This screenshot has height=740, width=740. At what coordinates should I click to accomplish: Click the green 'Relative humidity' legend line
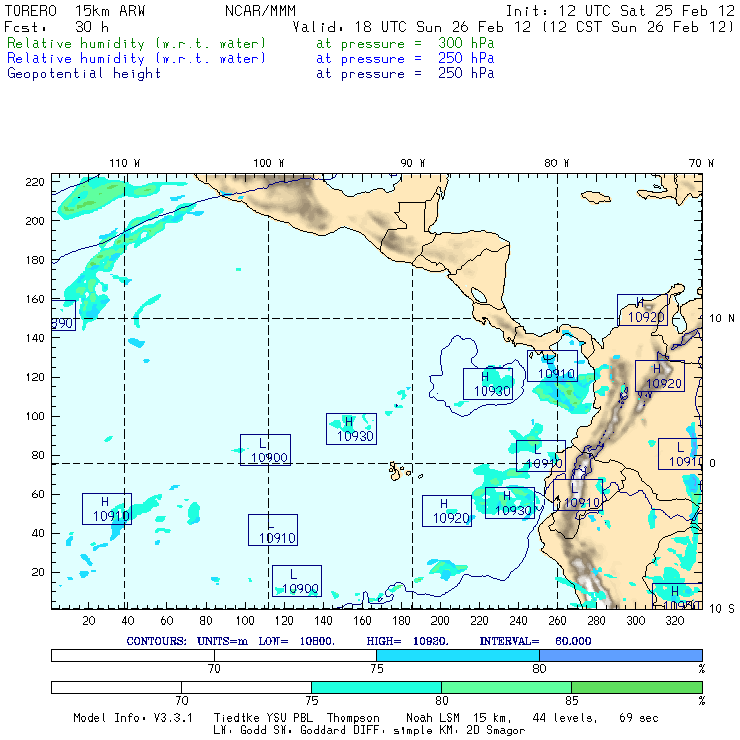pyautogui.click(x=250, y=43)
